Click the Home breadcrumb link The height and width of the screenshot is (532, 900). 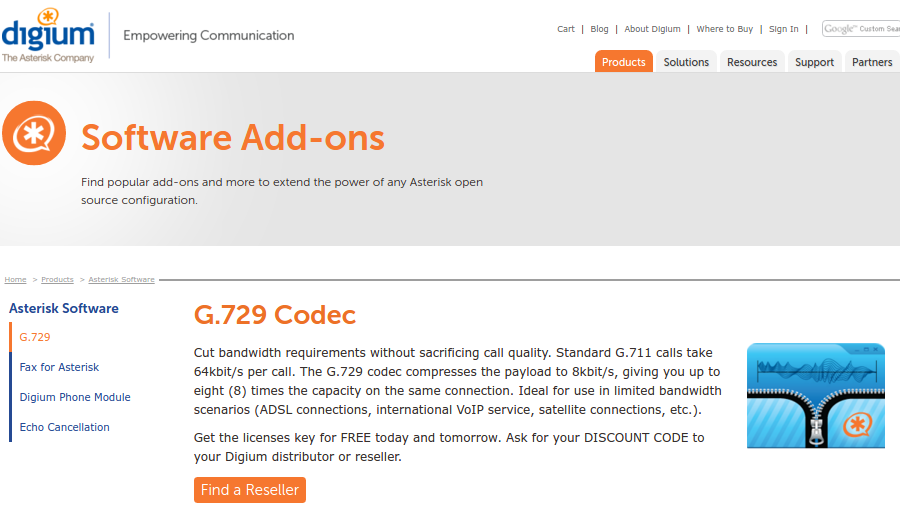click(15, 280)
